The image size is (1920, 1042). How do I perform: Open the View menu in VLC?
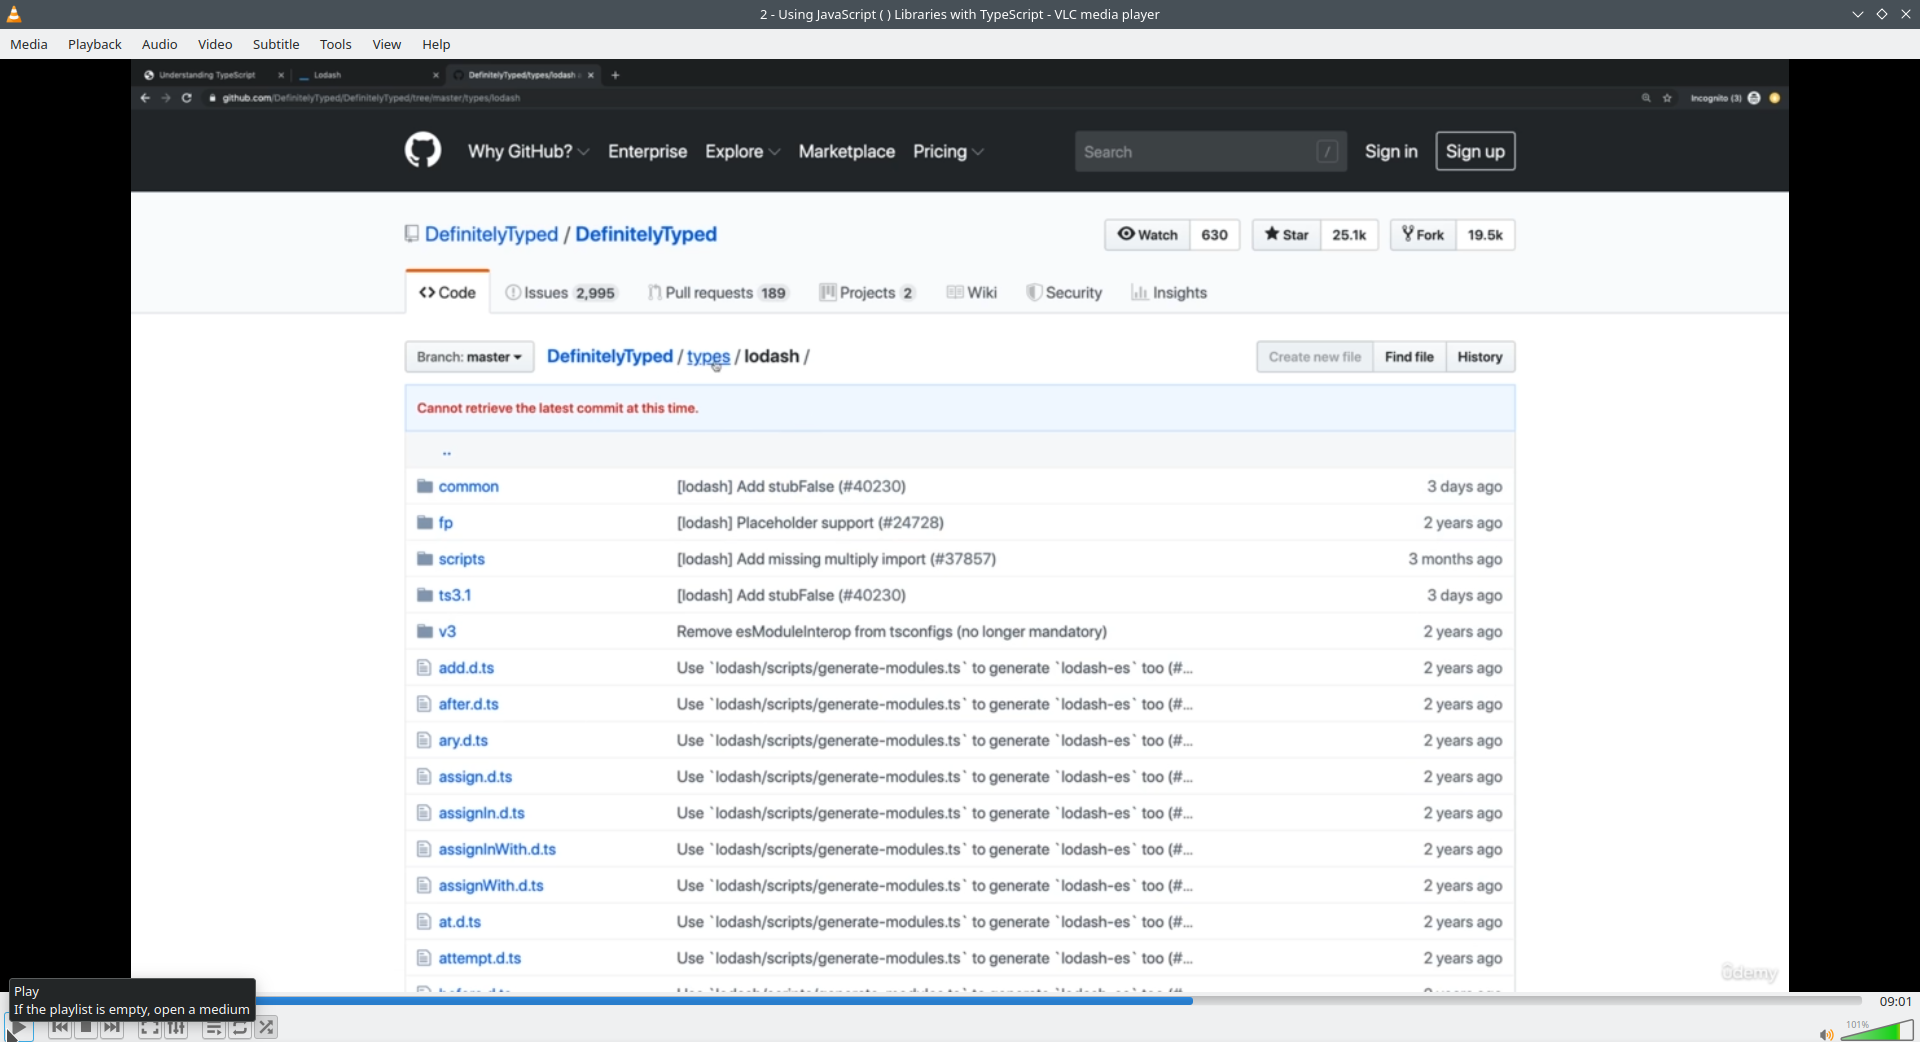tap(387, 44)
